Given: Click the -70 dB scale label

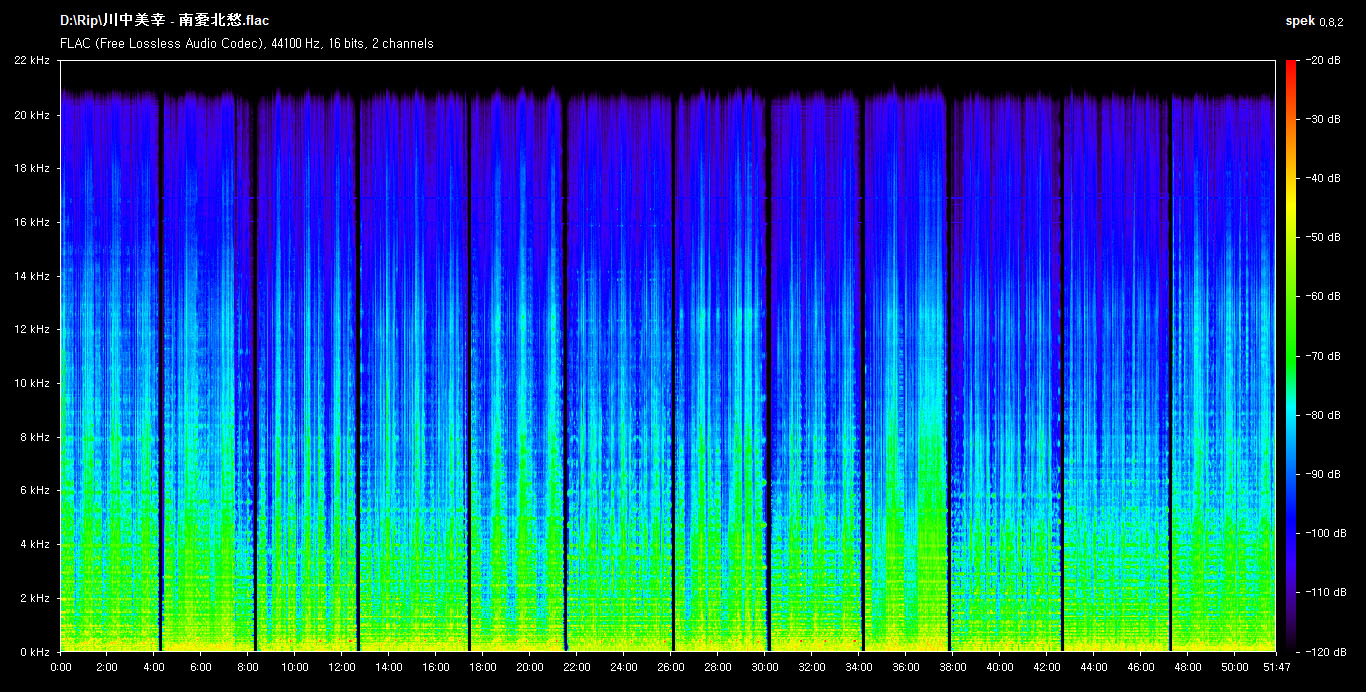Looking at the screenshot, I should [x=1323, y=356].
